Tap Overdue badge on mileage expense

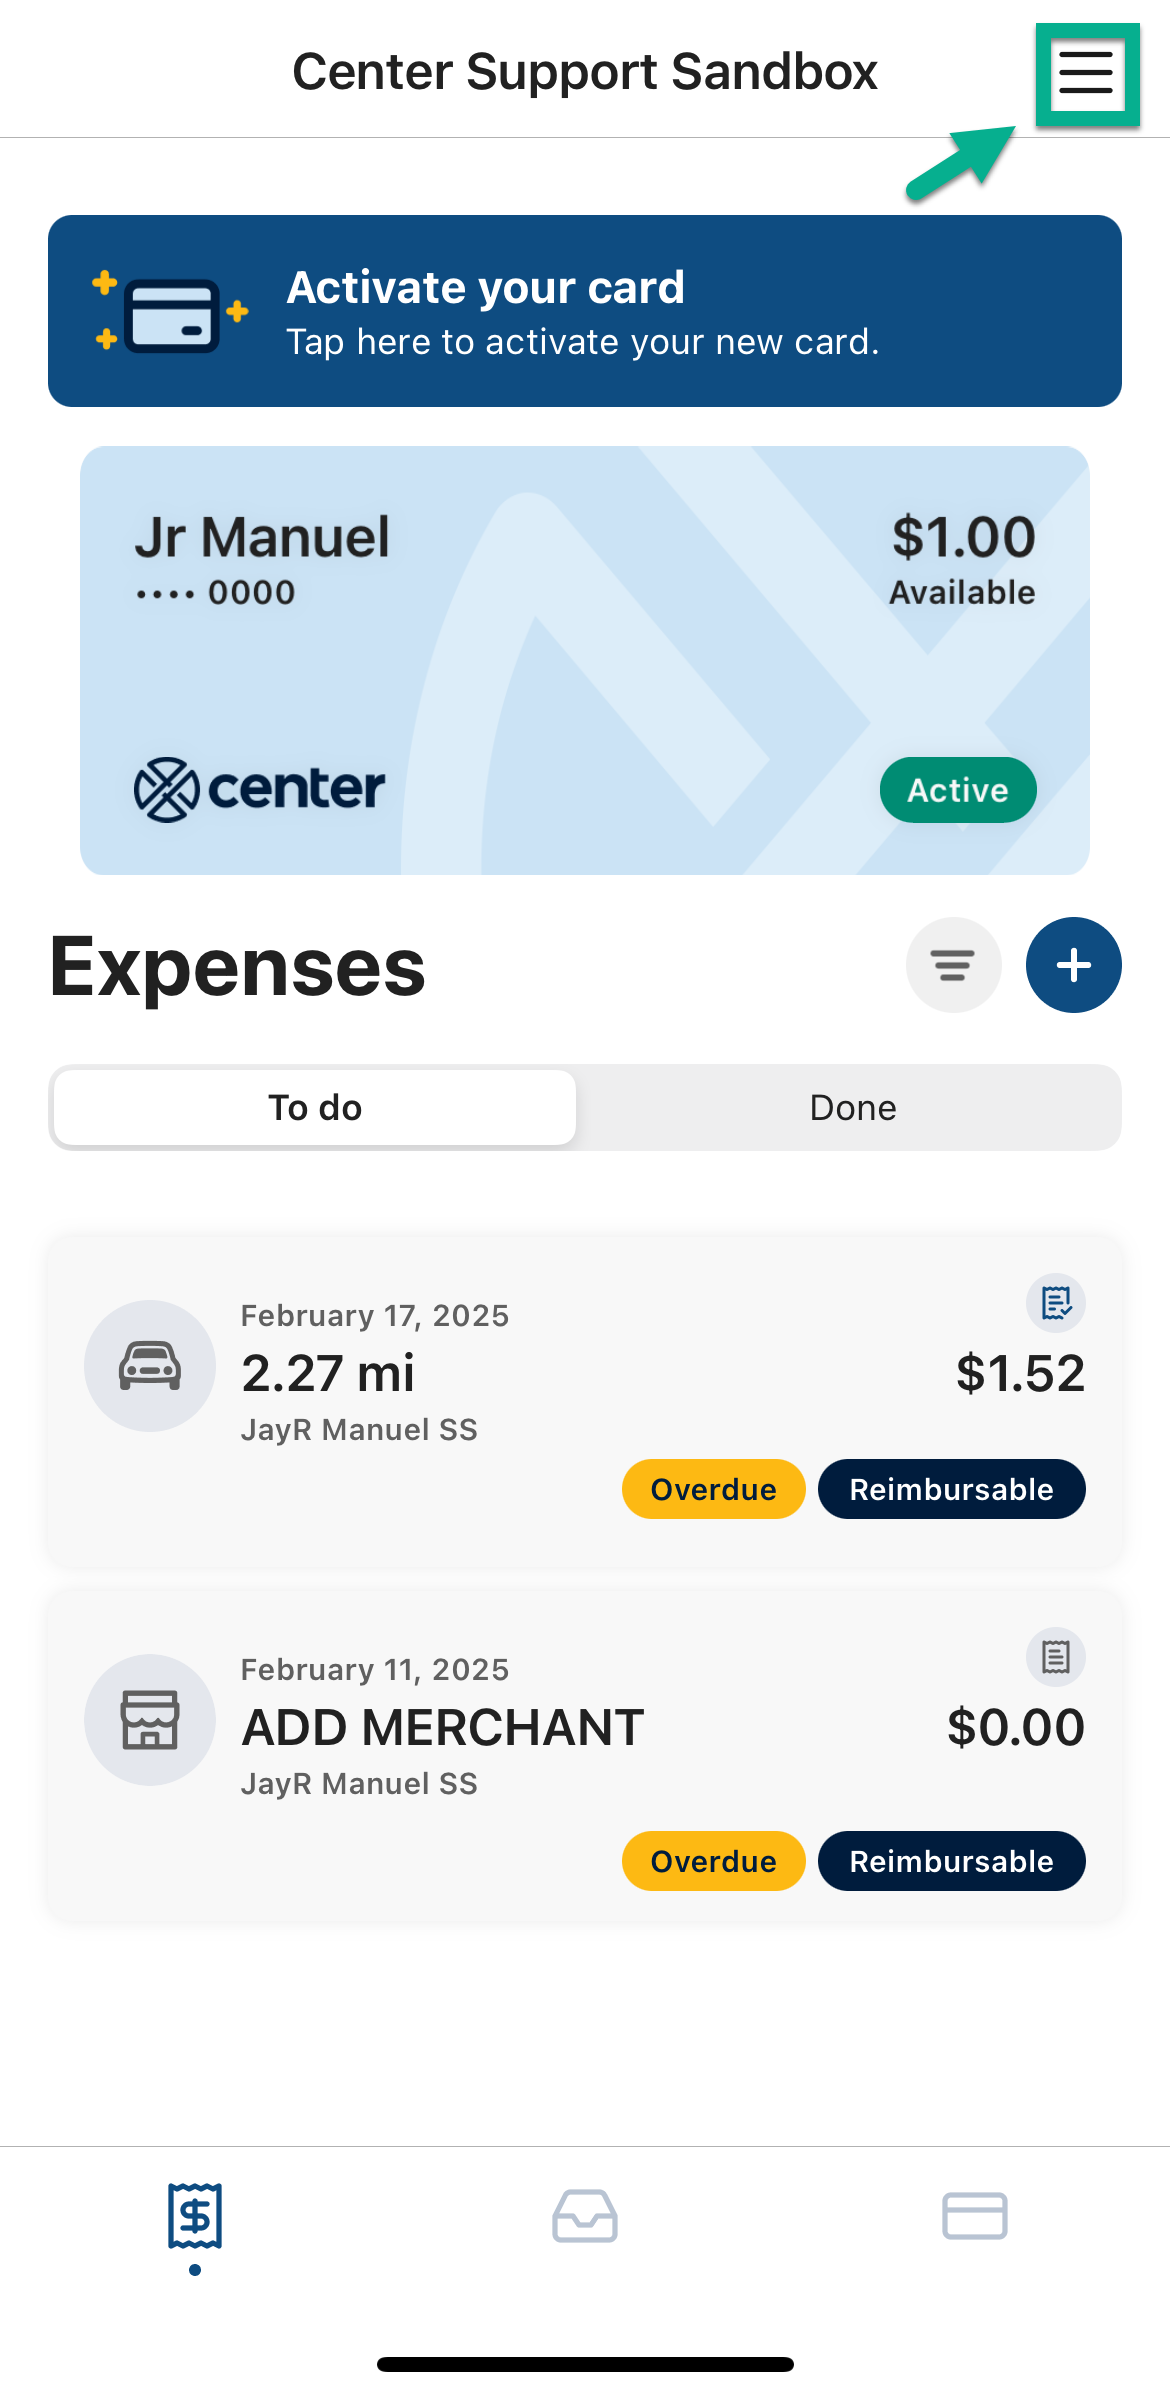(x=713, y=1489)
